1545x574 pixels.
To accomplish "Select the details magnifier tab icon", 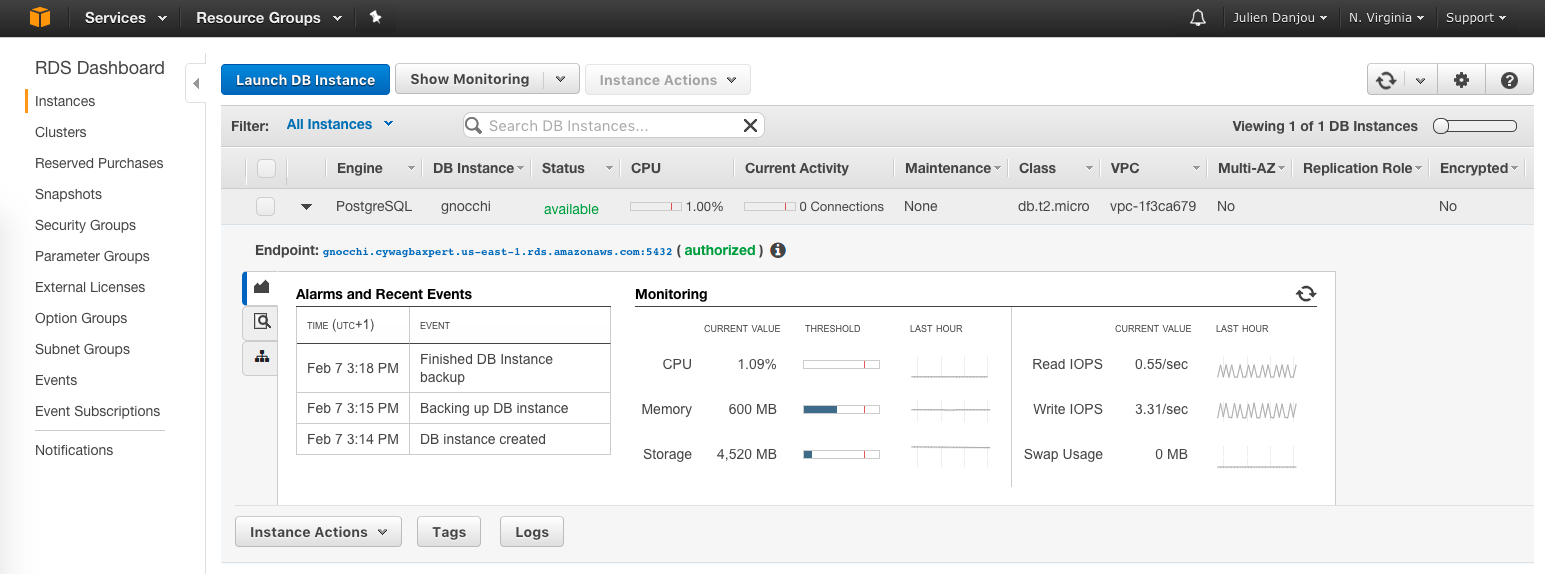I will tap(261, 321).
